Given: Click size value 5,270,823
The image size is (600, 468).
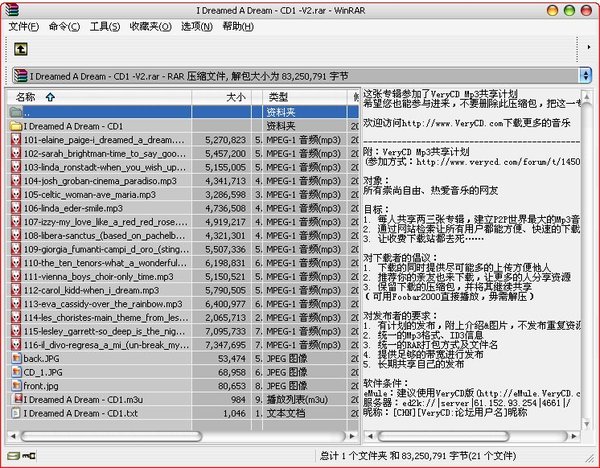Looking at the screenshot, I should pyautogui.click(x=225, y=140).
